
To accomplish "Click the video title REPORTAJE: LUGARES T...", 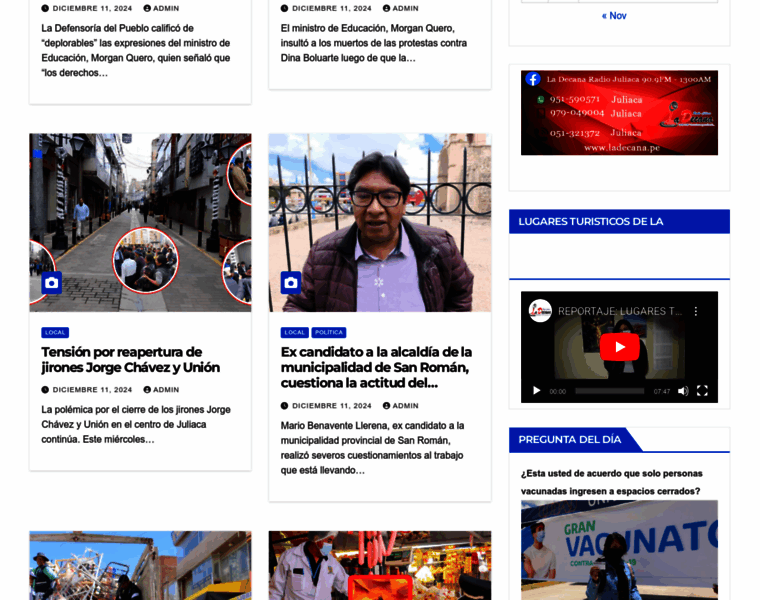I will [620, 311].
